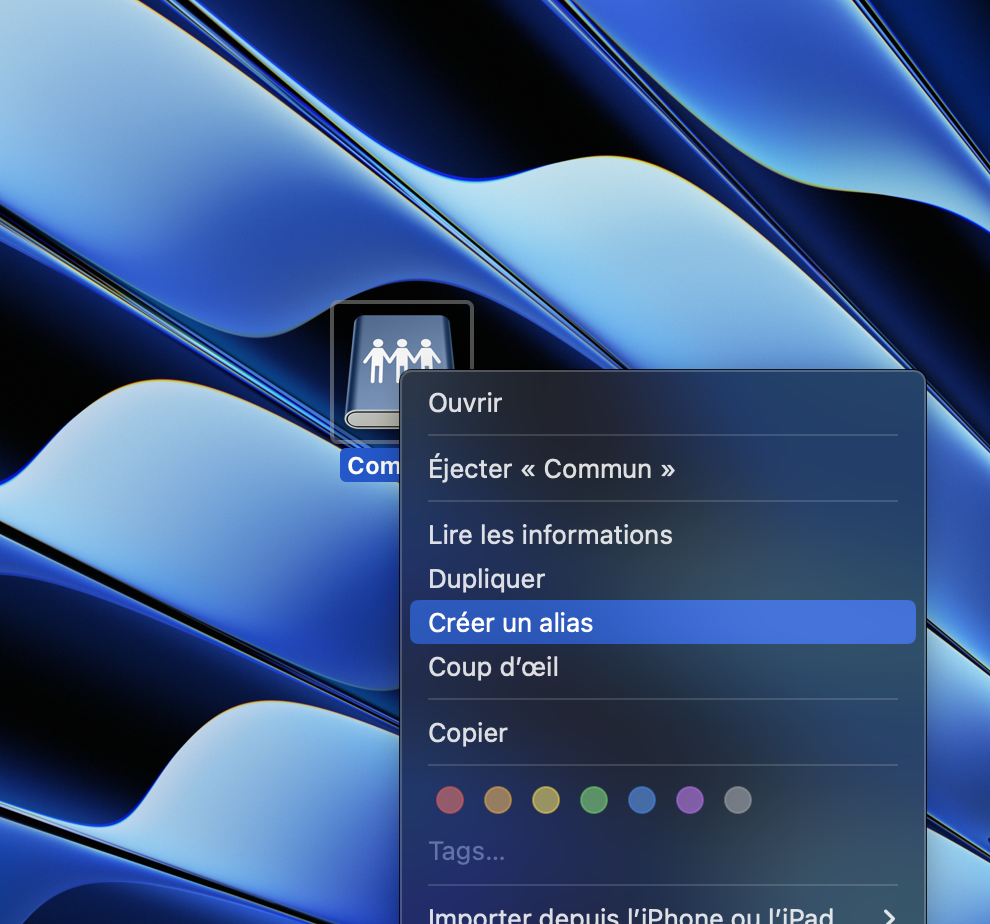Apply the gray tag color
Image resolution: width=990 pixels, height=924 pixels.
[x=738, y=800]
